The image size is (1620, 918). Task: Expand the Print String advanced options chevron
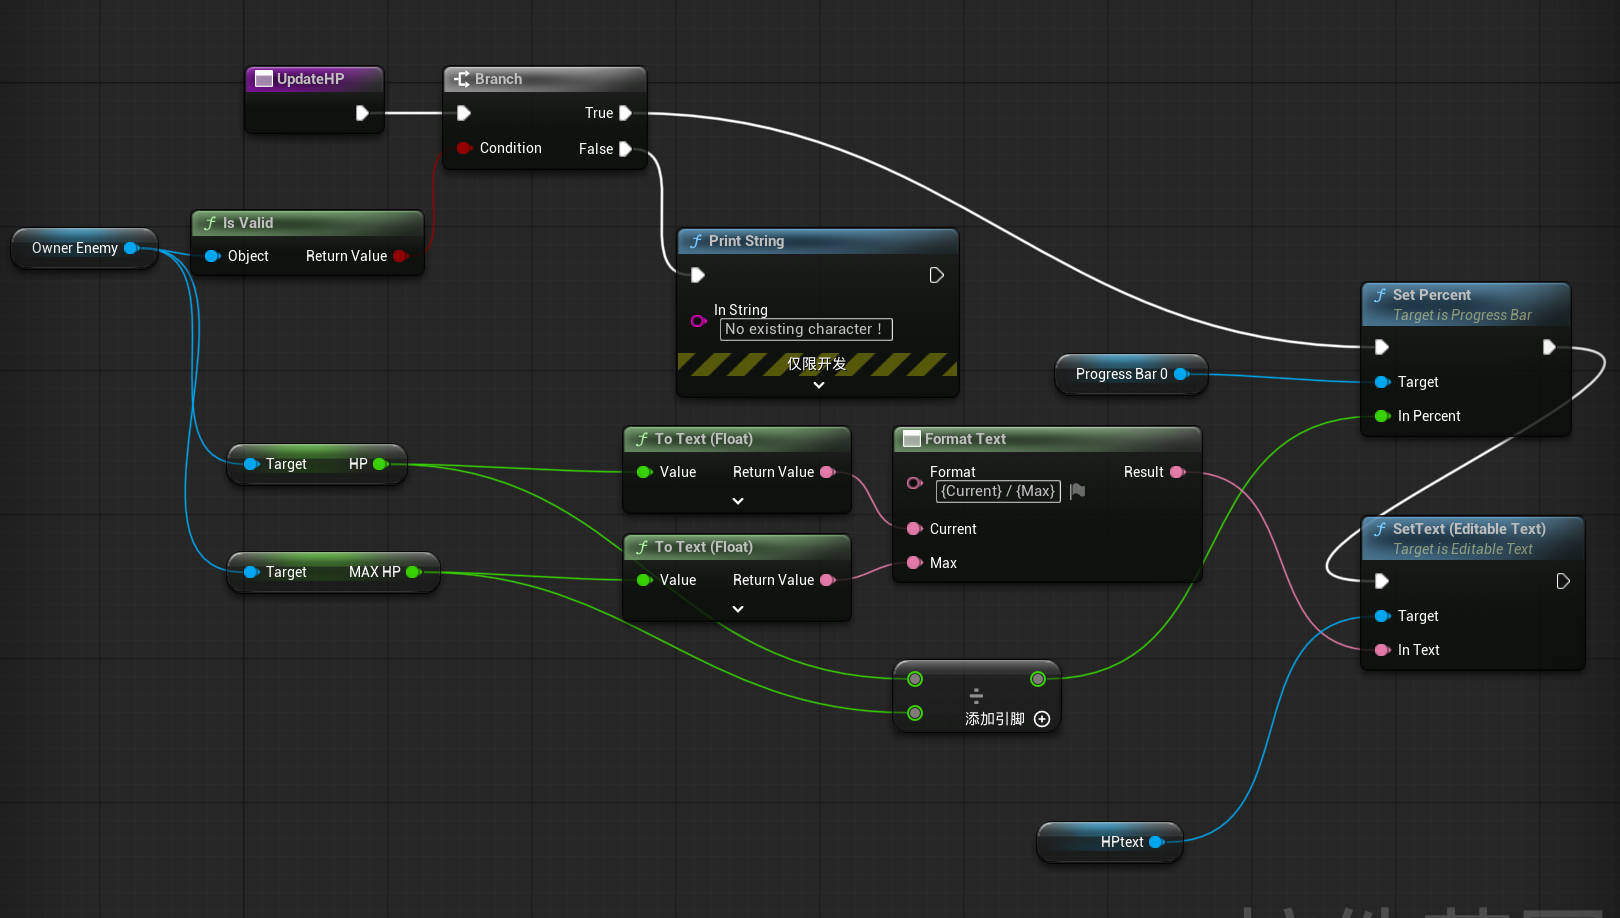[x=818, y=385]
